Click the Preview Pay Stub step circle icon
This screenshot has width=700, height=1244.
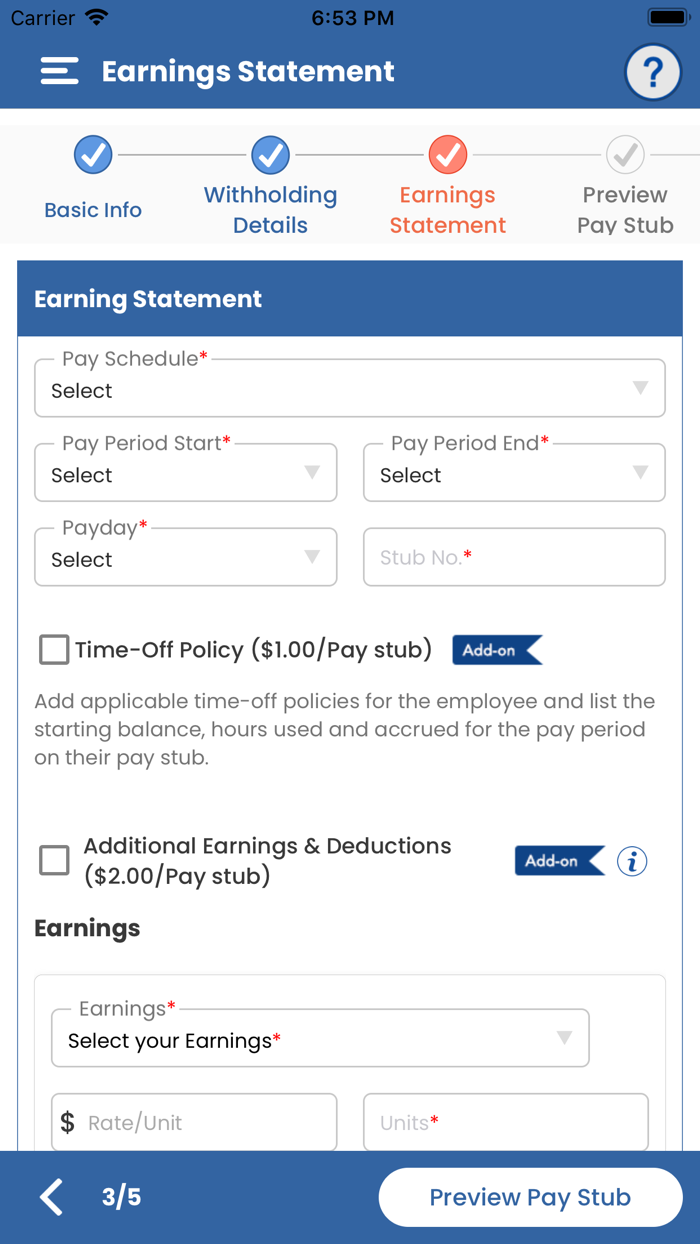pos(625,155)
